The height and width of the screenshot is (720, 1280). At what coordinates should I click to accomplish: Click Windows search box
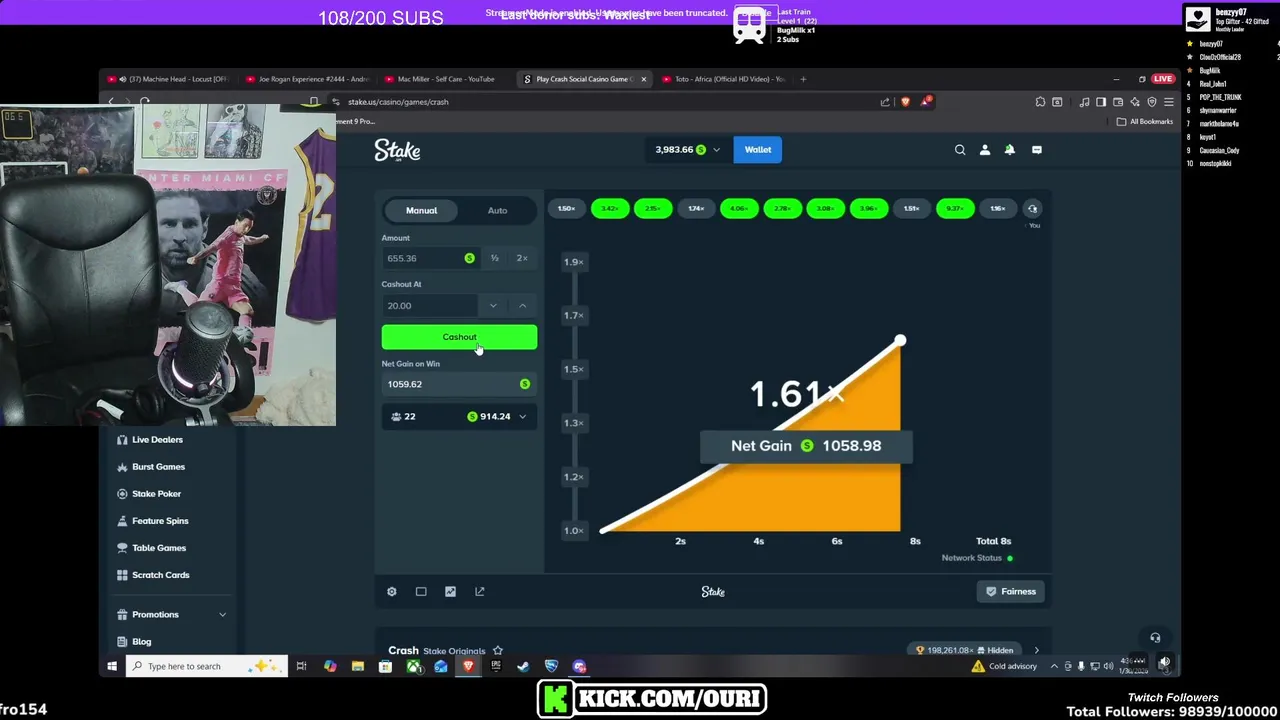[206, 666]
